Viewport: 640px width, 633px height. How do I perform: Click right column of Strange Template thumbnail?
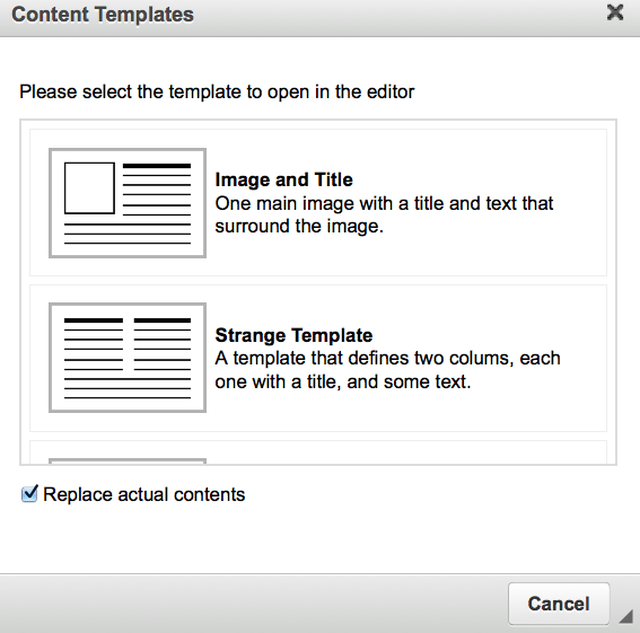[162, 345]
